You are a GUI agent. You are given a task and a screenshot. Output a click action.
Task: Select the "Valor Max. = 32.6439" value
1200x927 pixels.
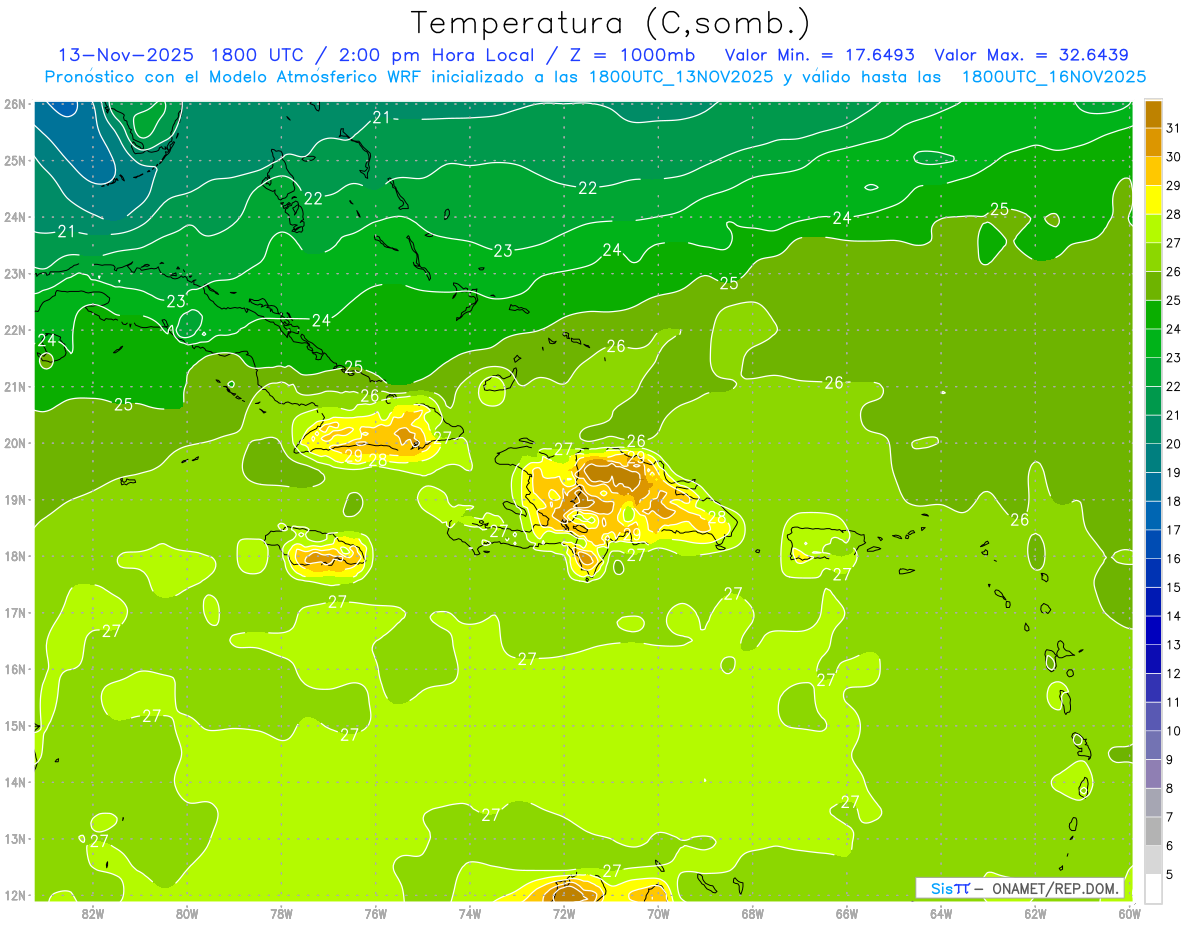point(1032,54)
